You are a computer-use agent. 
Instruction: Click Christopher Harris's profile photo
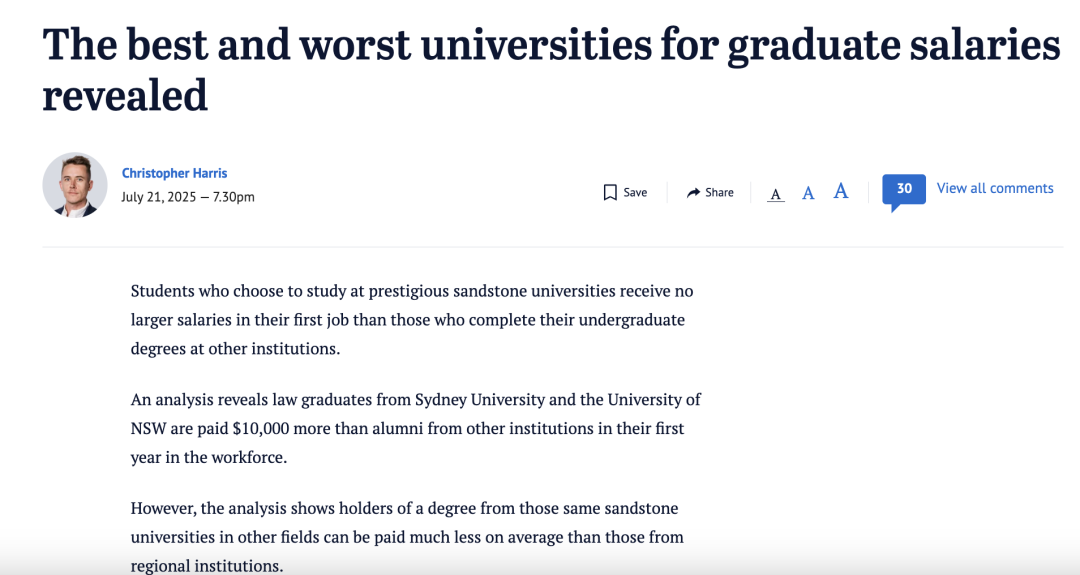(75, 185)
